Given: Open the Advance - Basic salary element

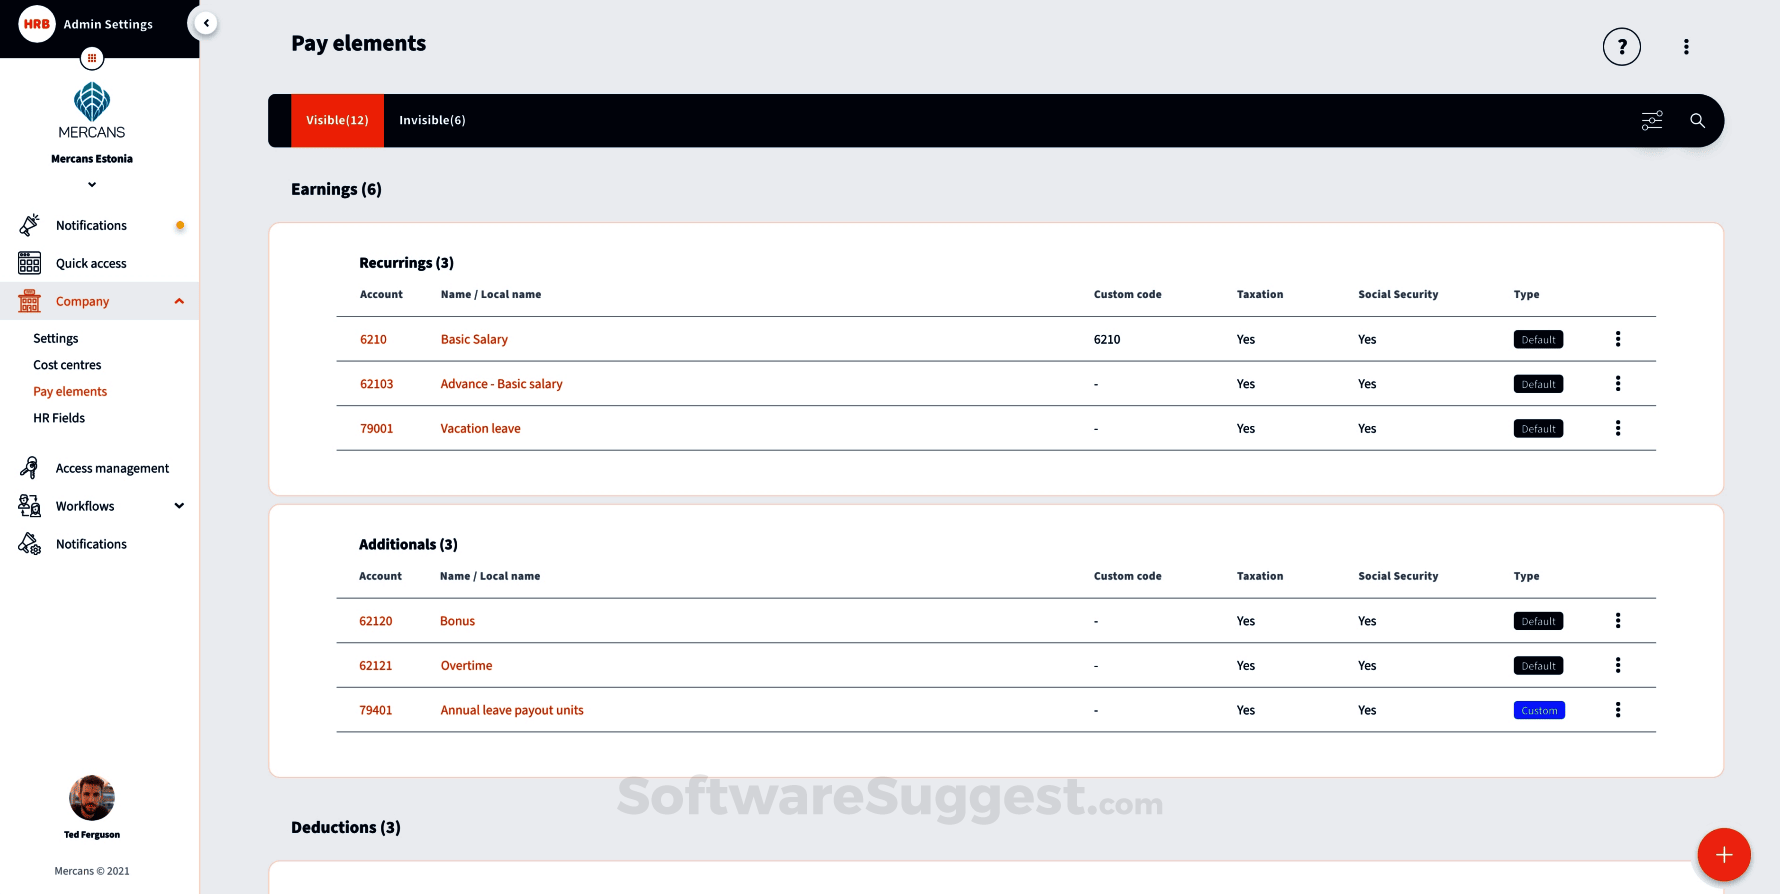Looking at the screenshot, I should coord(501,384).
